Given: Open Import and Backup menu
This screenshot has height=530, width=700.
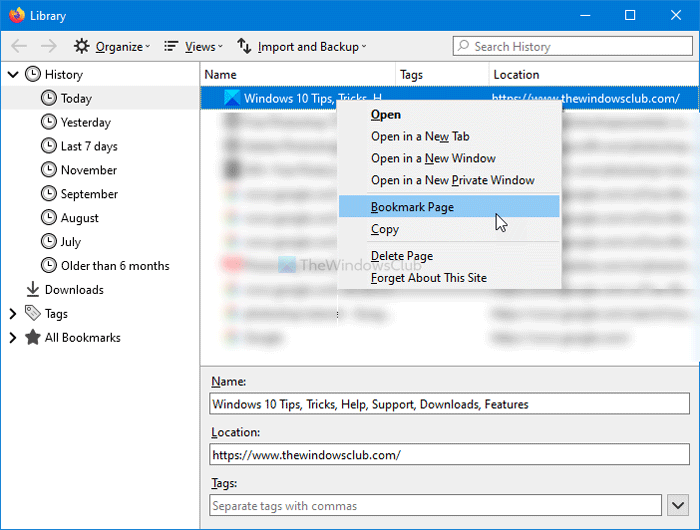Looking at the screenshot, I should pos(302,46).
